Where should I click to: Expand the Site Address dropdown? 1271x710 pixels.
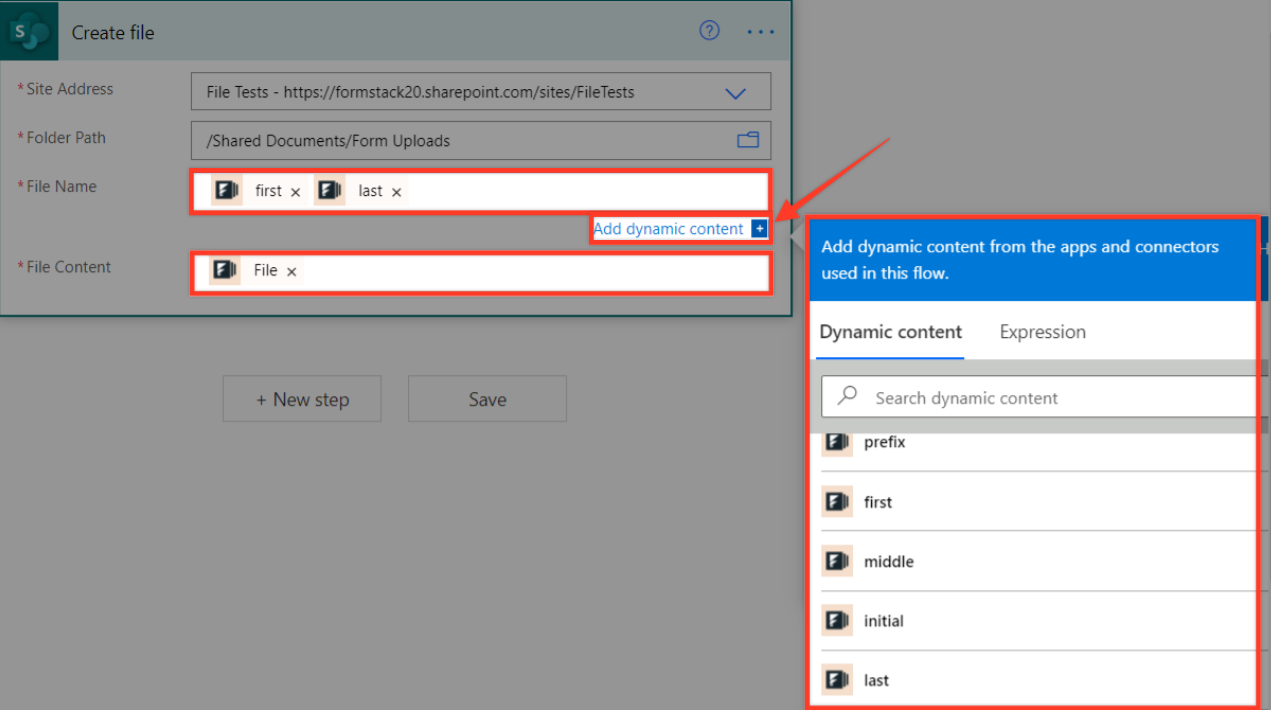point(735,93)
